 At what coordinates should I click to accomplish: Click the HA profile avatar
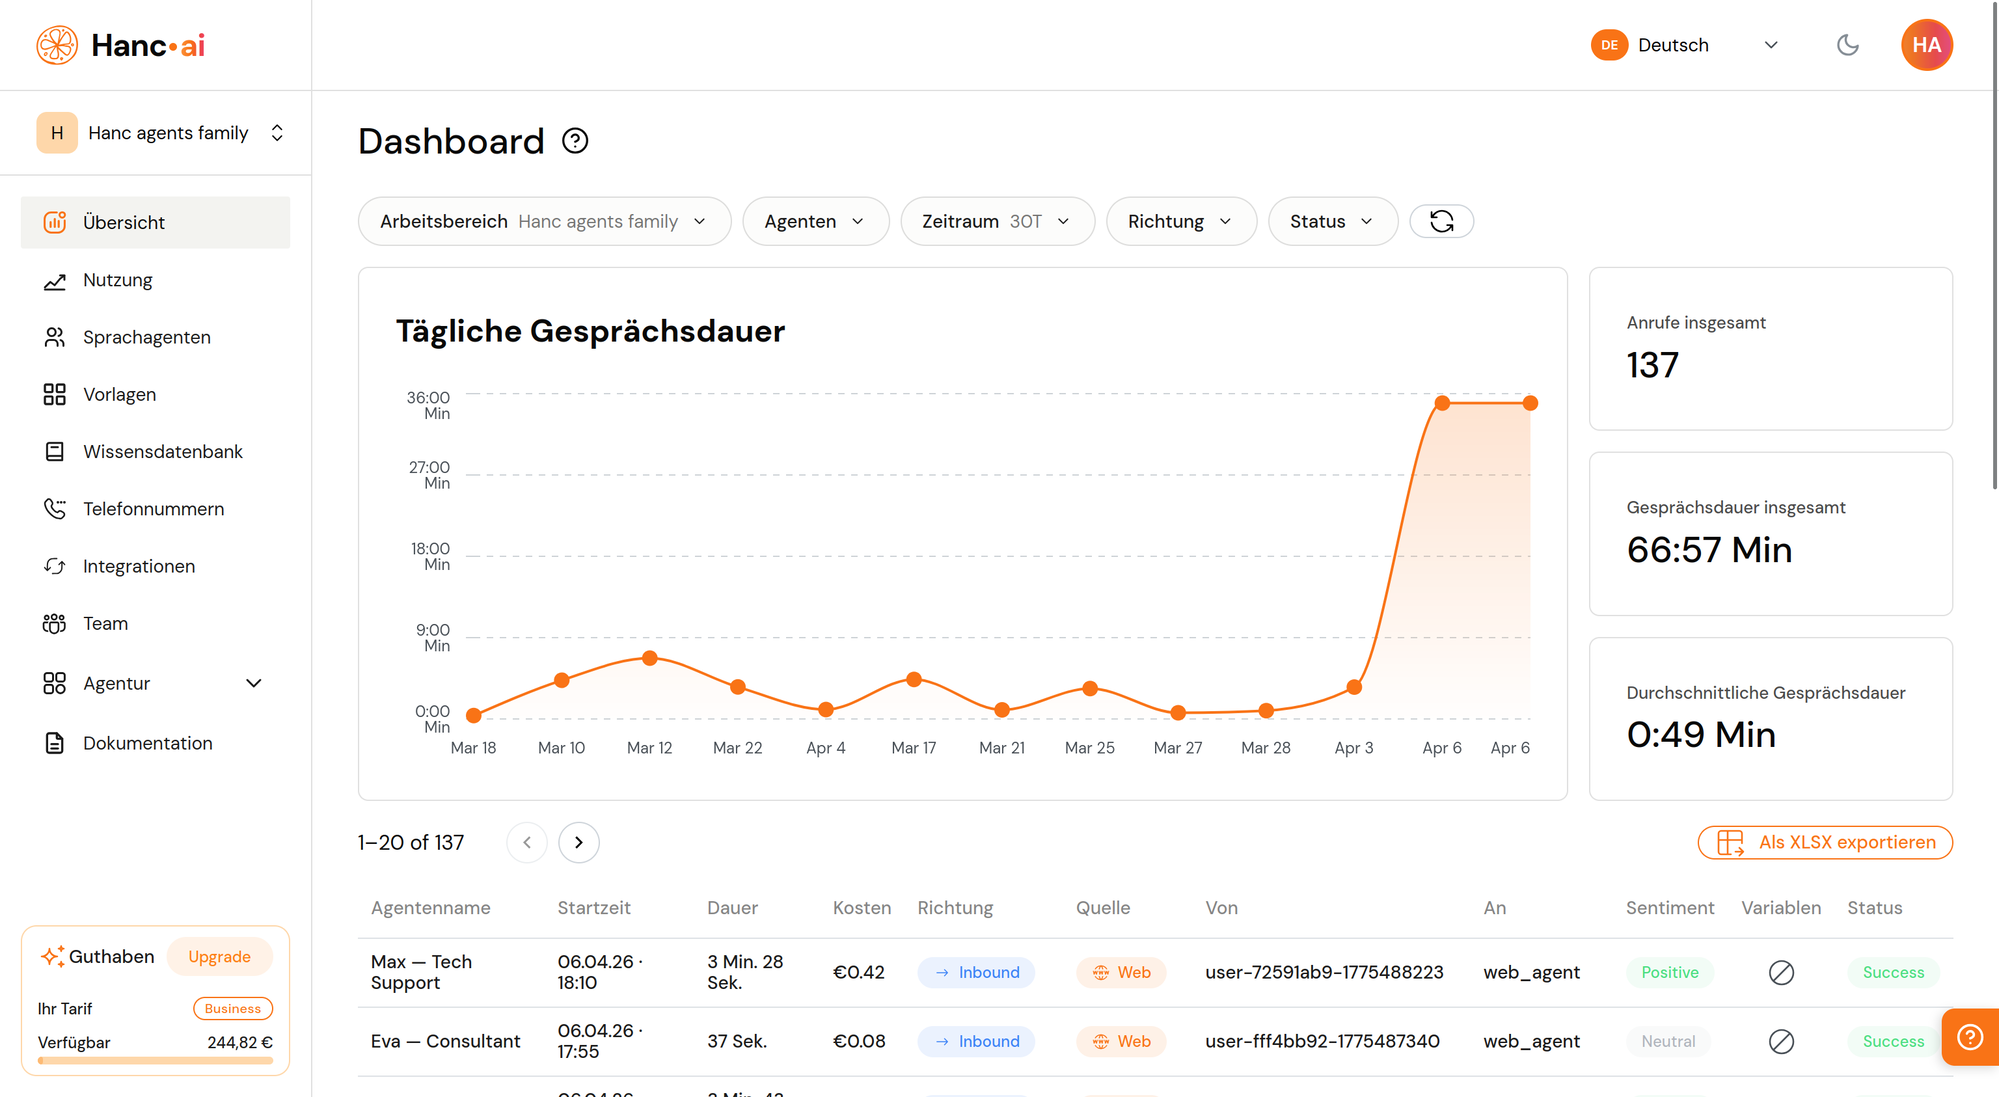click(1926, 44)
